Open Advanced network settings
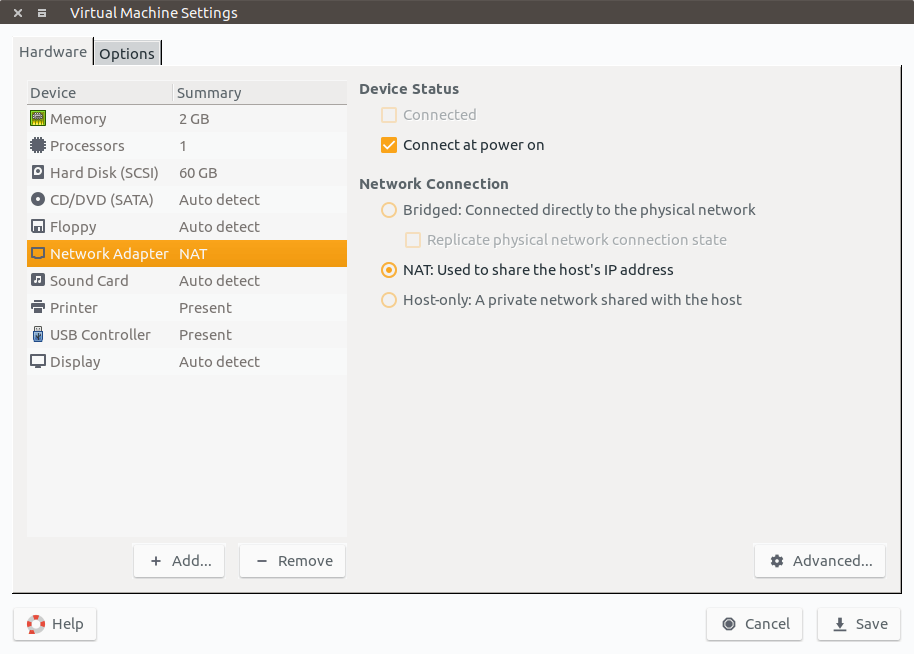 click(x=820, y=561)
